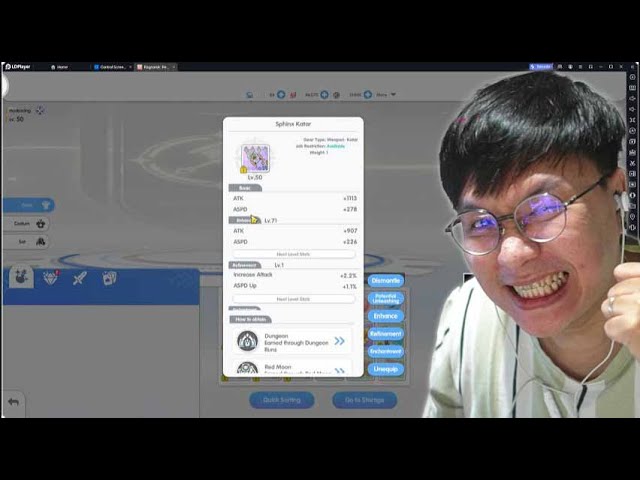Select the blue Gear tab on left
Screen dimensions: 640x480
click(x=28, y=205)
